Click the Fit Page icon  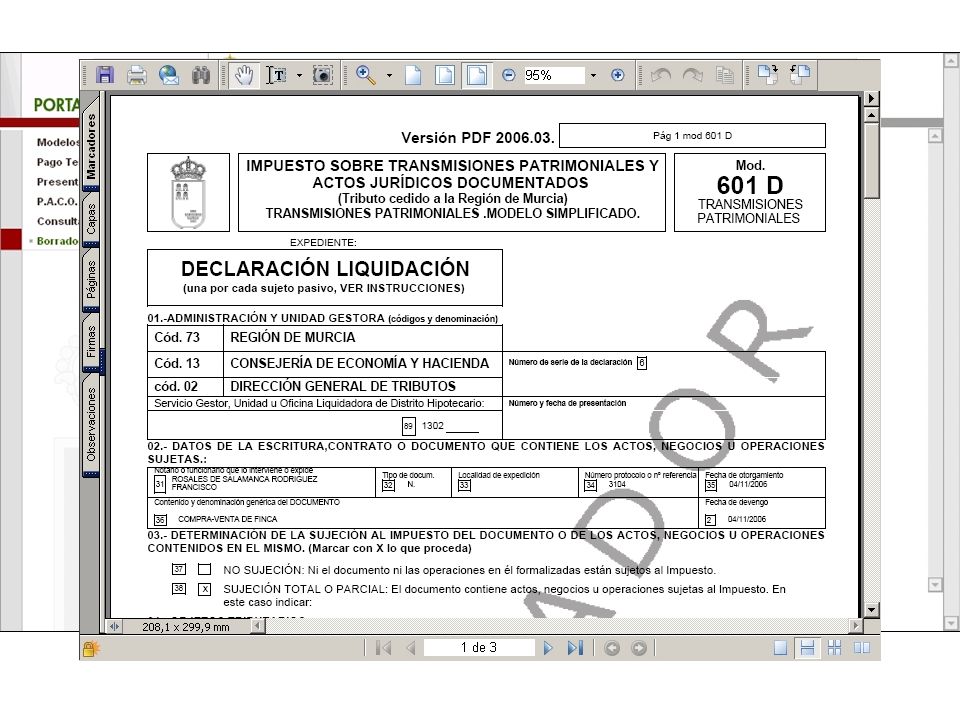[x=445, y=75]
